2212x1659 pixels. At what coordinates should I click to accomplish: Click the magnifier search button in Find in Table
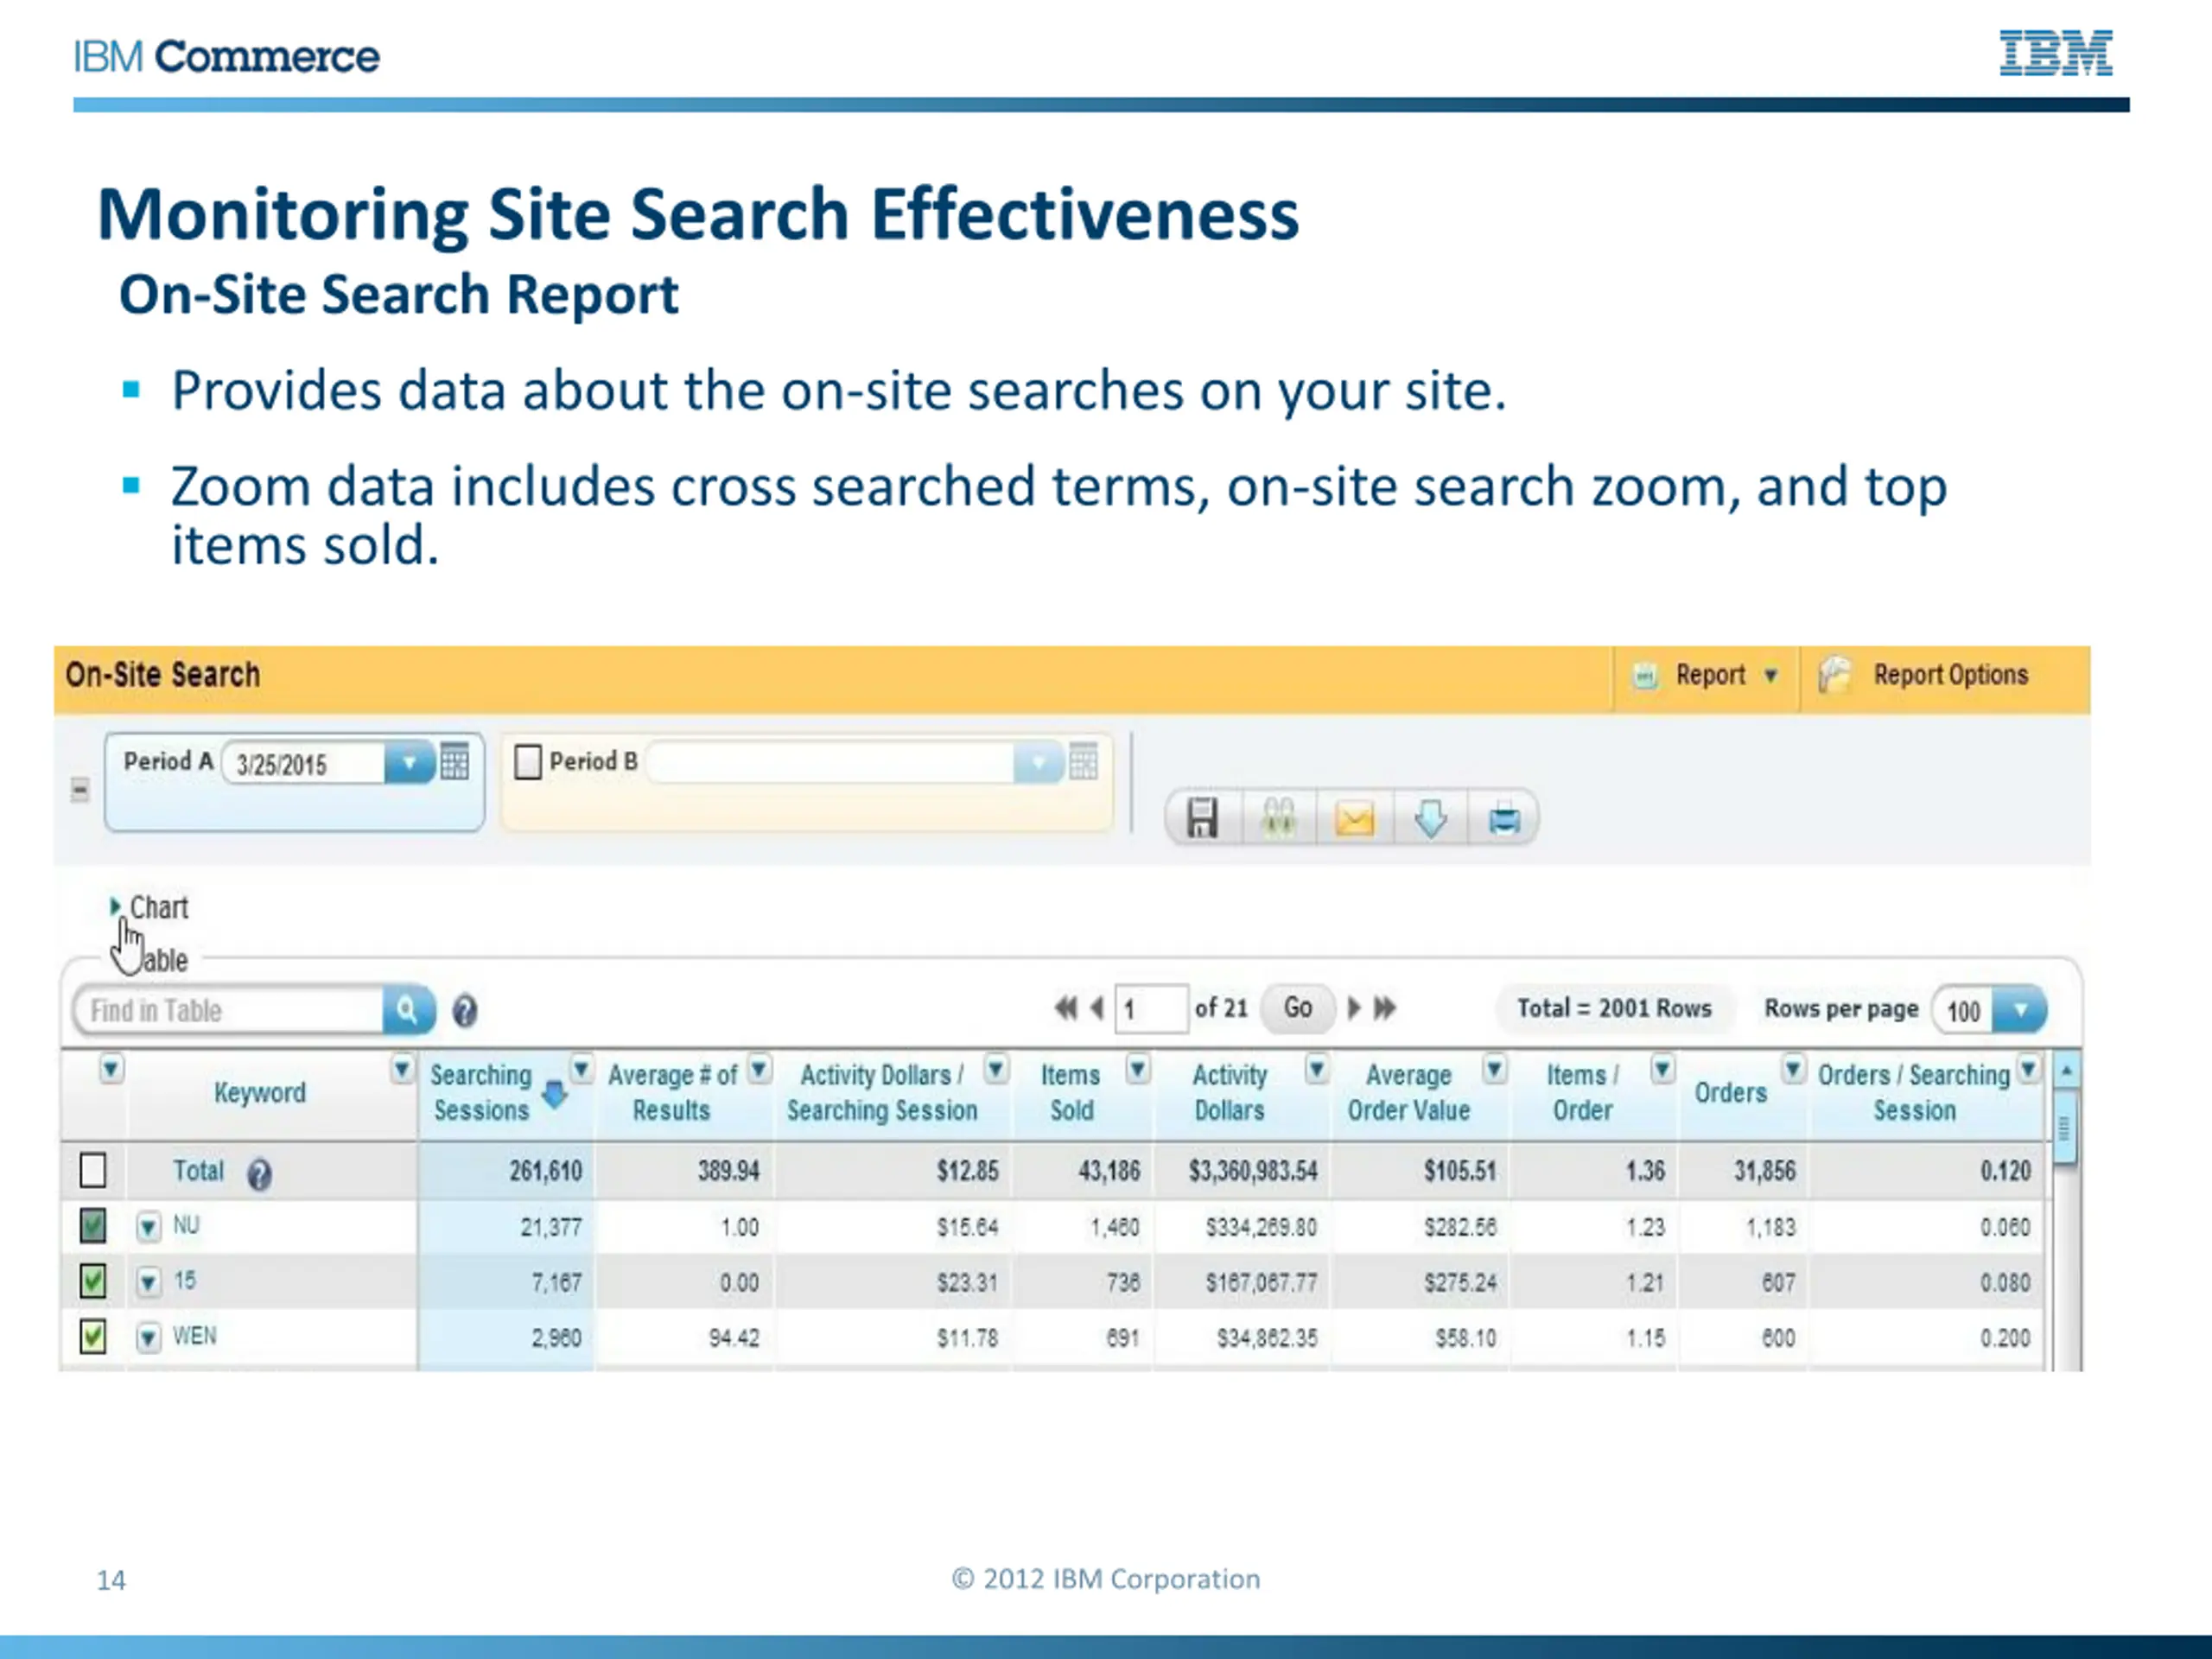[x=407, y=1009]
